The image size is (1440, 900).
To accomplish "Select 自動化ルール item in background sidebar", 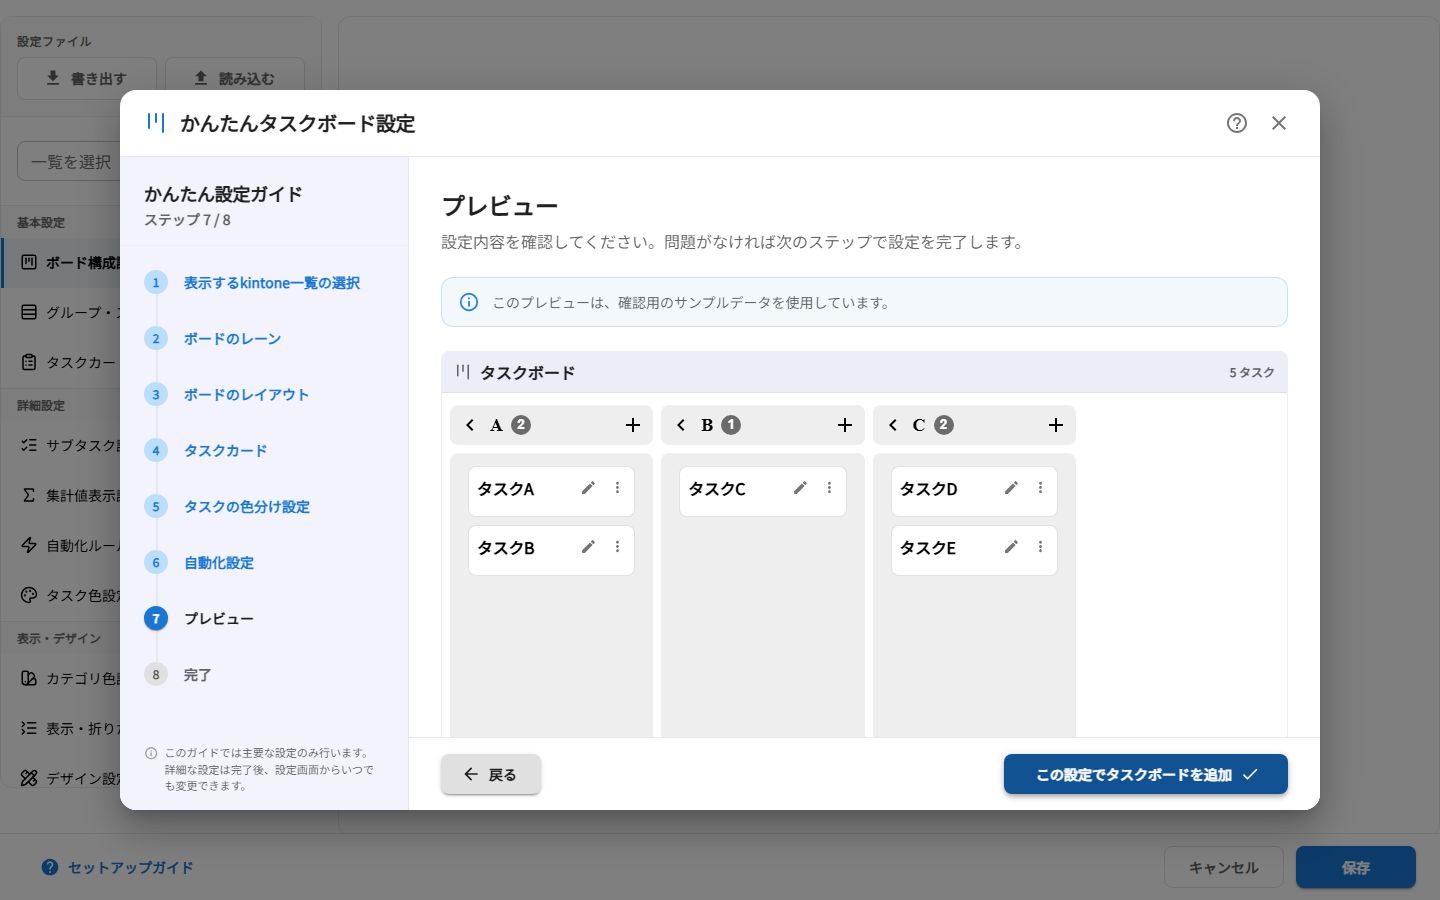I will pyautogui.click(x=62, y=545).
